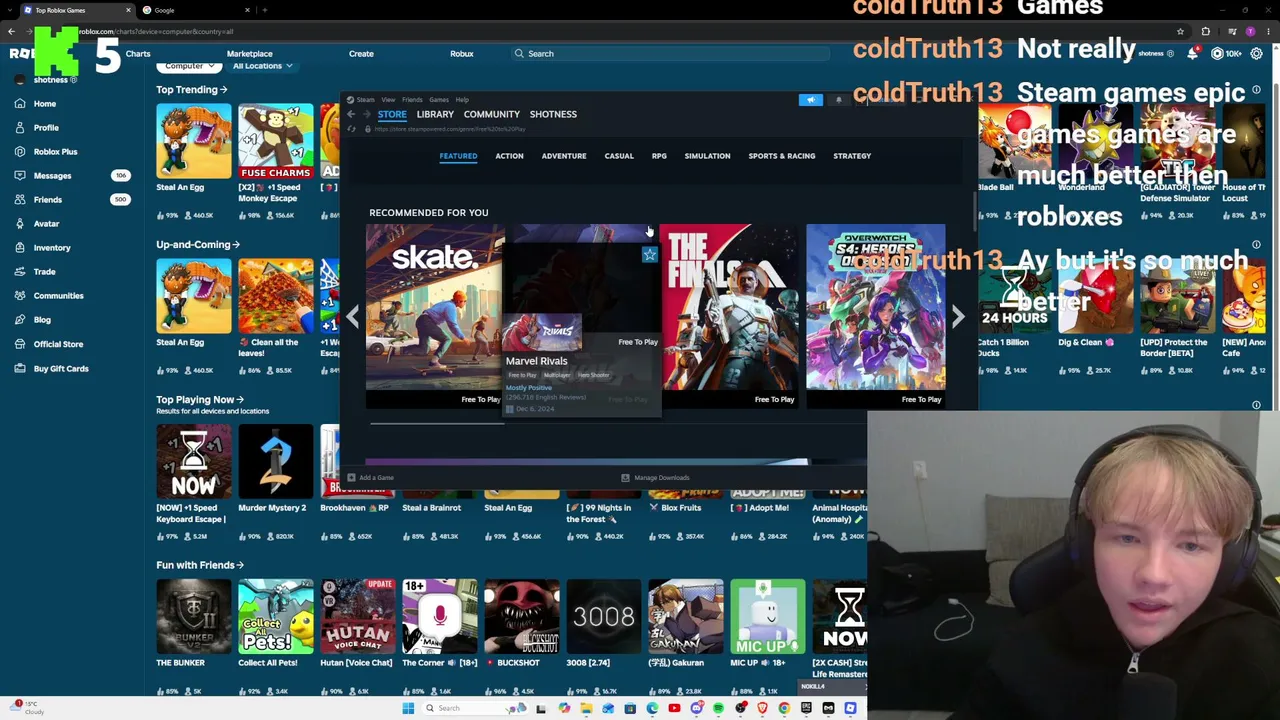Viewport: 1280px width, 720px height.
Task: Show previous recommended games in Steam carousel
Action: pos(353,316)
